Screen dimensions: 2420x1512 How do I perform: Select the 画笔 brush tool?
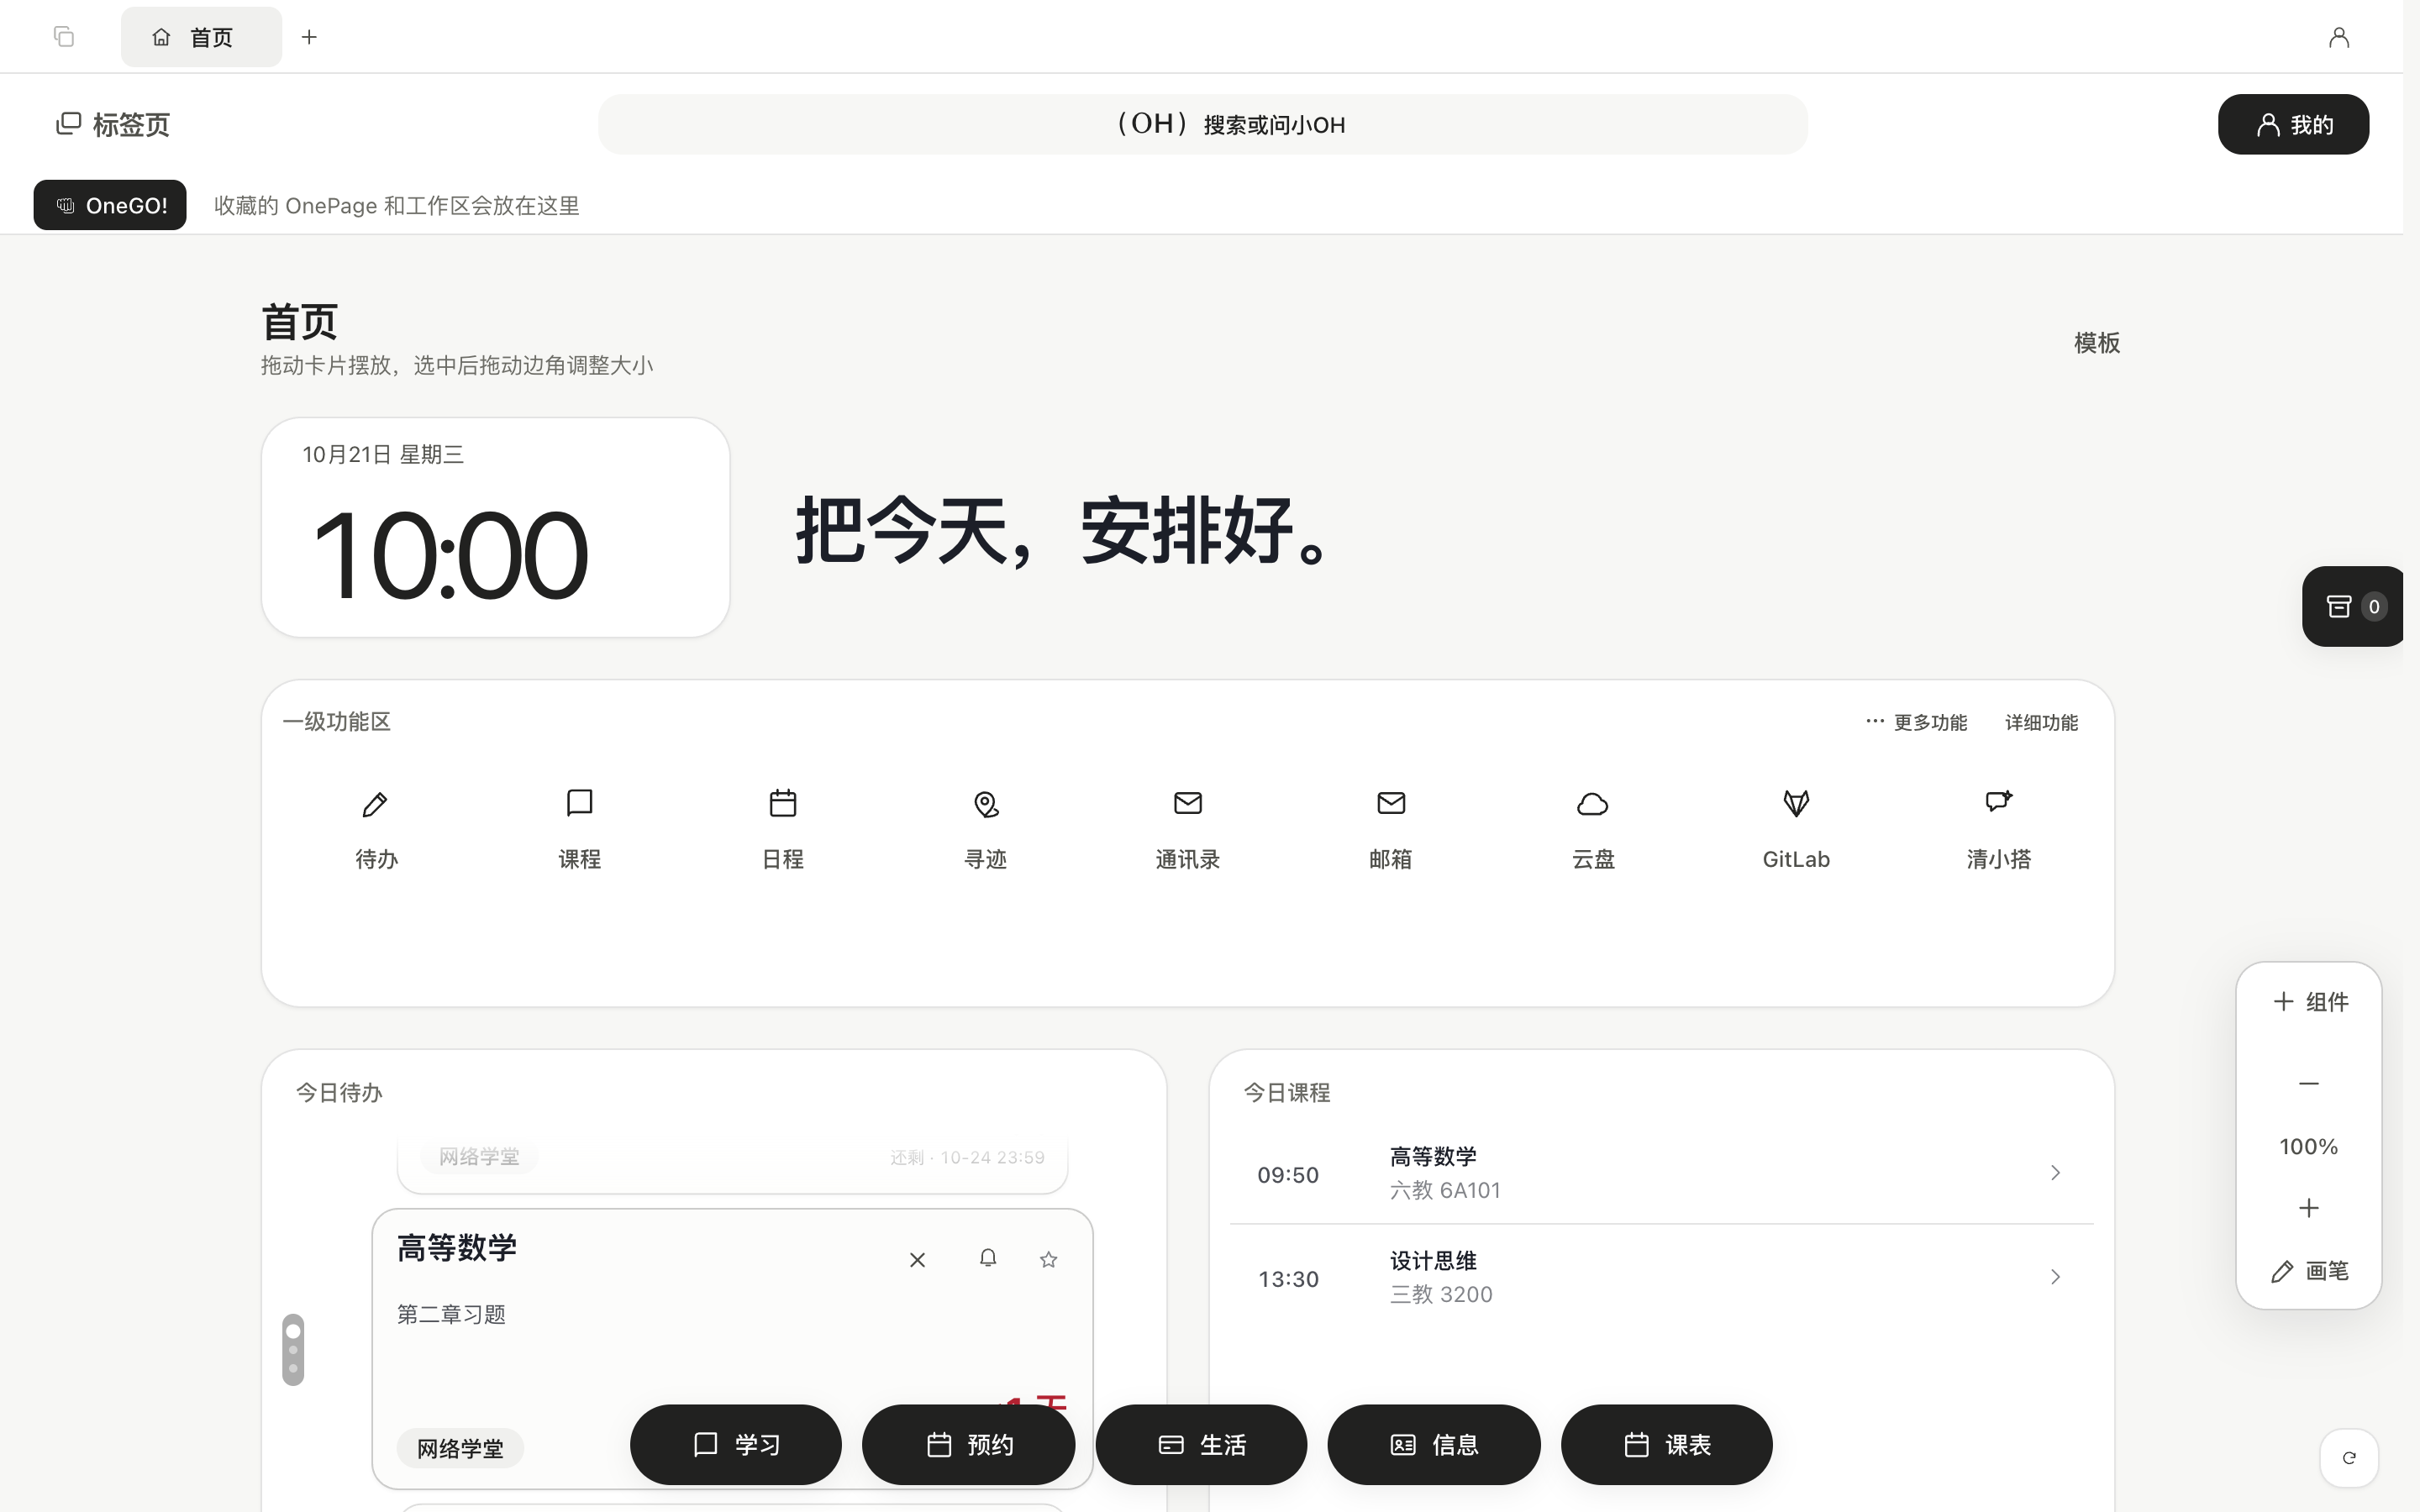[x=2309, y=1271]
